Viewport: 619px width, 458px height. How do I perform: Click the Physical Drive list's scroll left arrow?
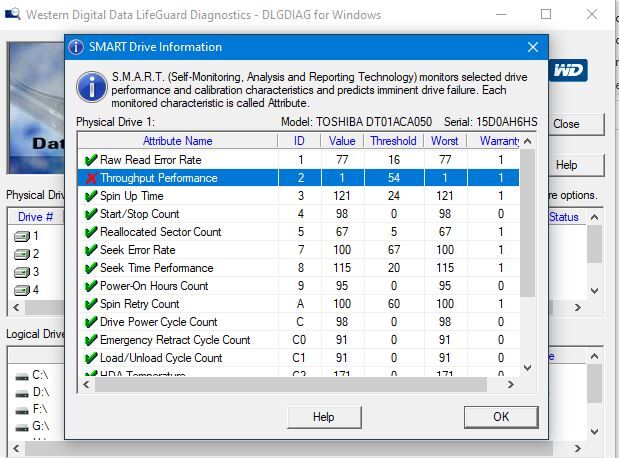17,308
